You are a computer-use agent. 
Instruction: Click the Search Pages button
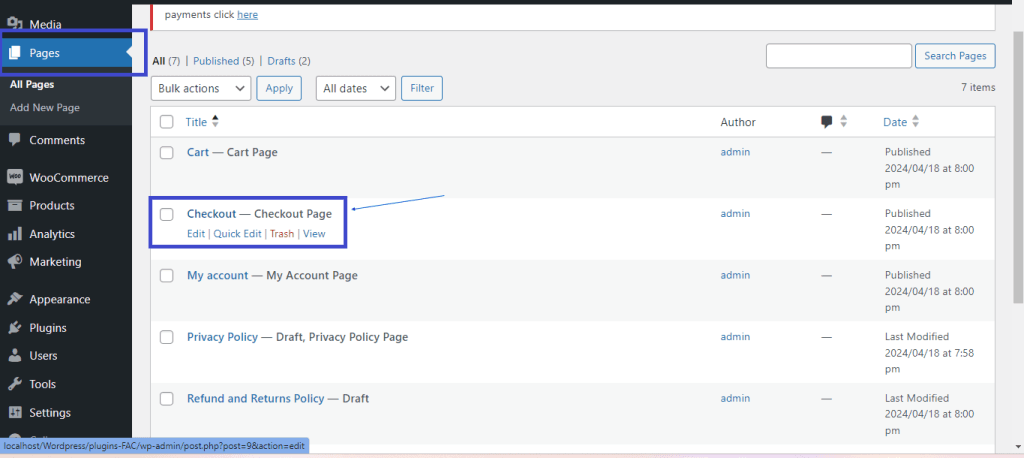coord(955,56)
